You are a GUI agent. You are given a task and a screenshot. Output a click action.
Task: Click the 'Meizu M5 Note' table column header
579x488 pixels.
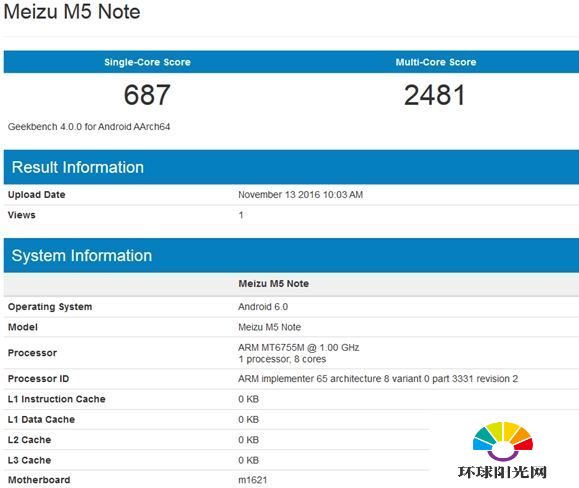pyautogui.click(x=274, y=283)
